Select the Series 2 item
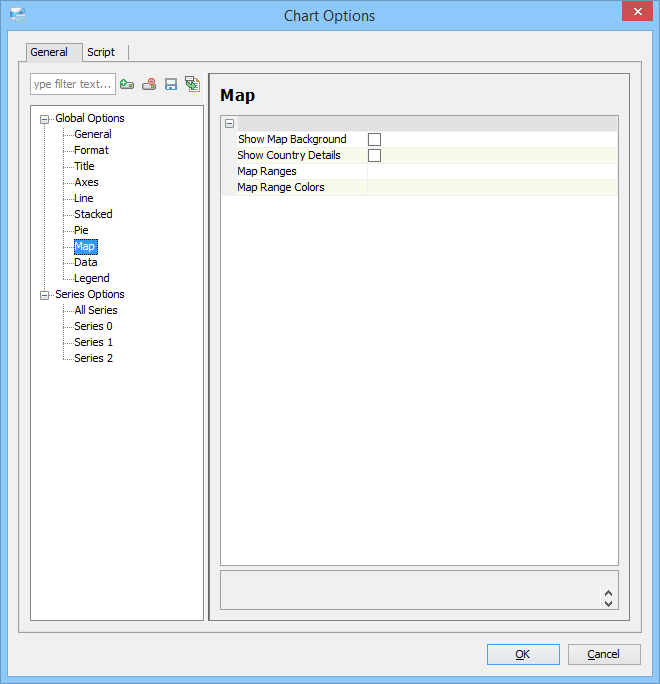This screenshot has width=660, height=684. [x=93, y=359]
